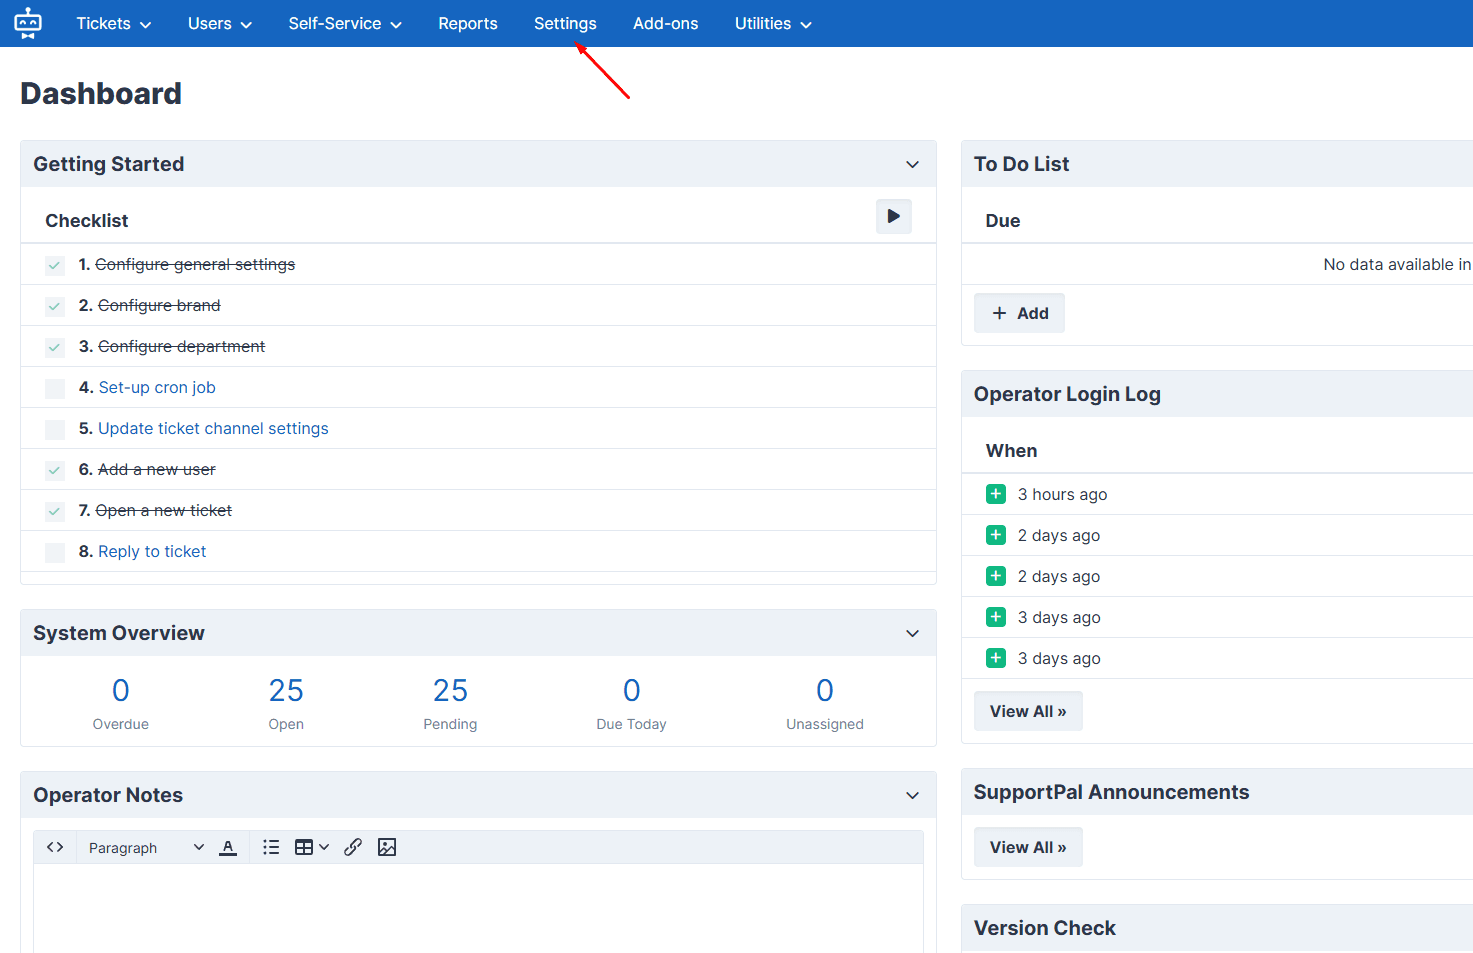Viewport: 1473px width, 953px height.
Task: Open the 'Configure department' checklist item
Action: 181,346
